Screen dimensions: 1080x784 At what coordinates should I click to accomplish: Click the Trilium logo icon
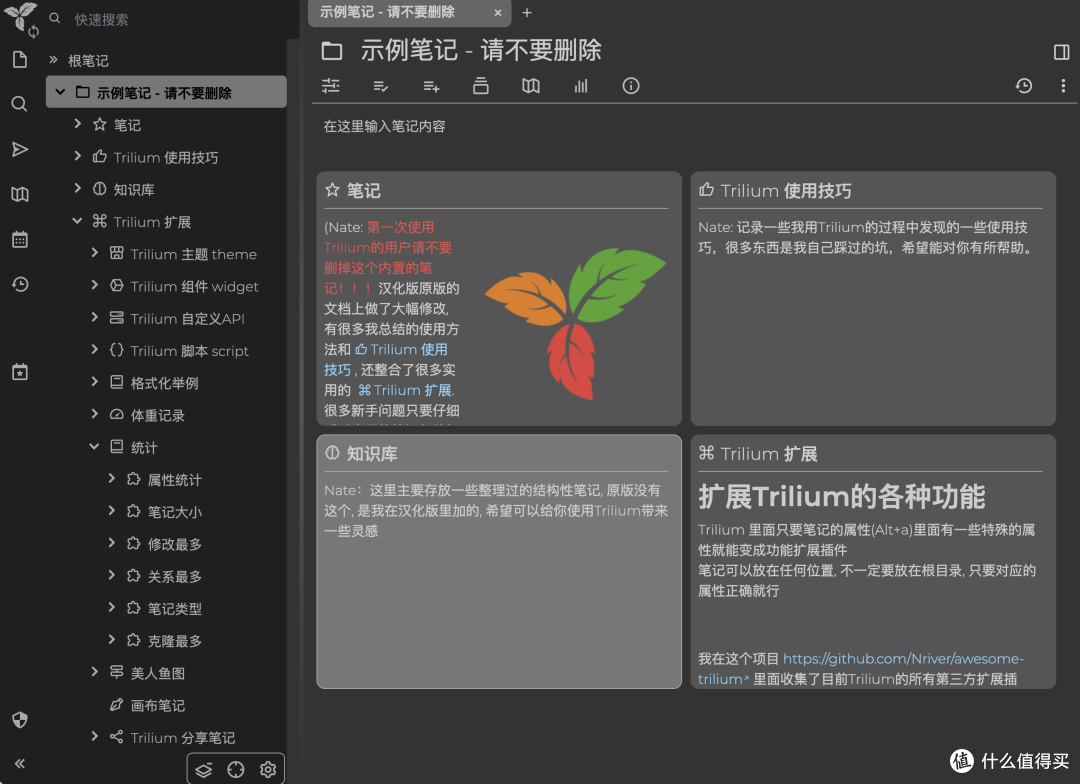19,17
